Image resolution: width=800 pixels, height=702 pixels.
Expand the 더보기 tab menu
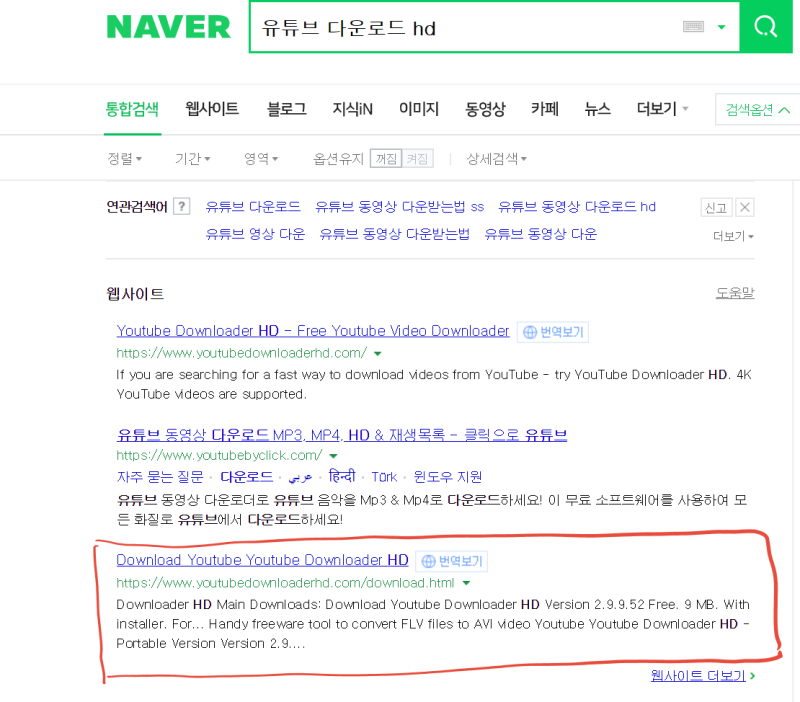[x=662, y=109]
